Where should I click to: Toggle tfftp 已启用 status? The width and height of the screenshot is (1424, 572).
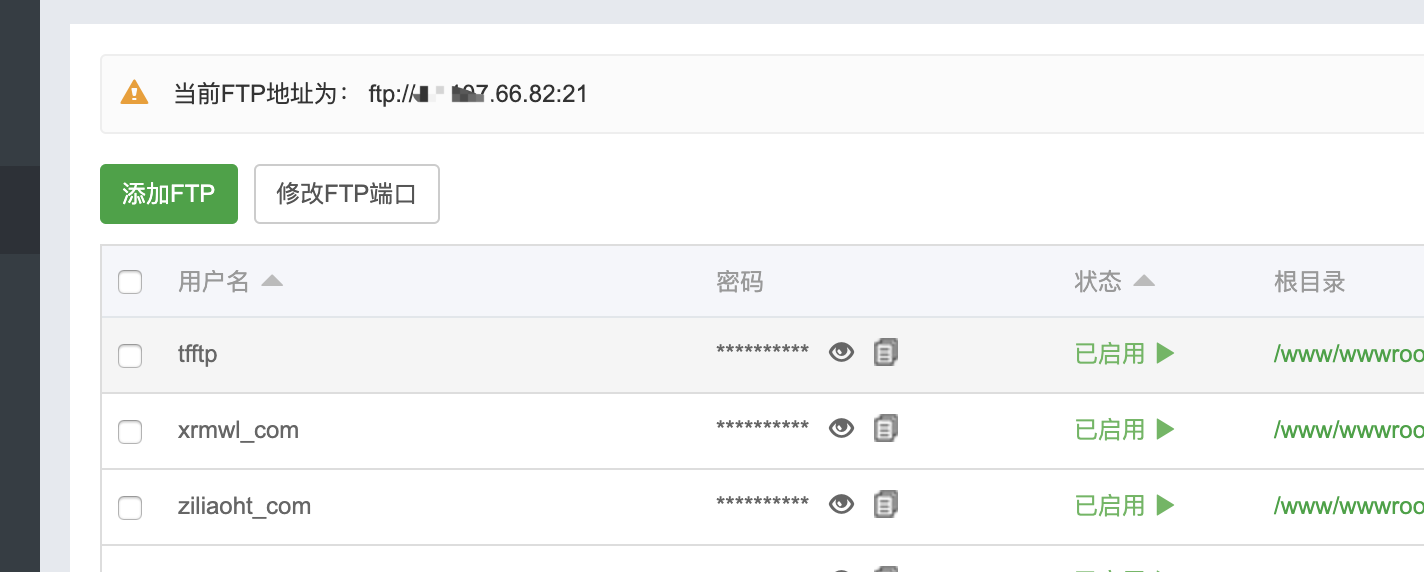click(x=1110, y=354)
